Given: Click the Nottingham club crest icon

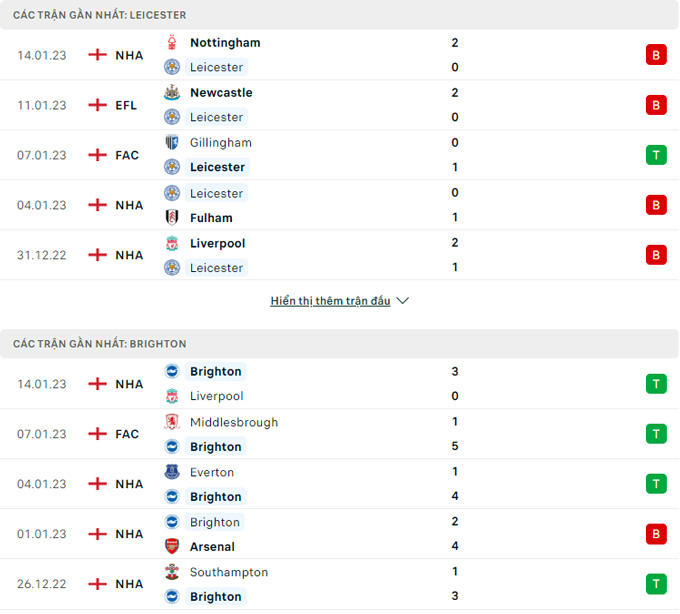Looking at the screenshot, I should [x=172, y=43].
